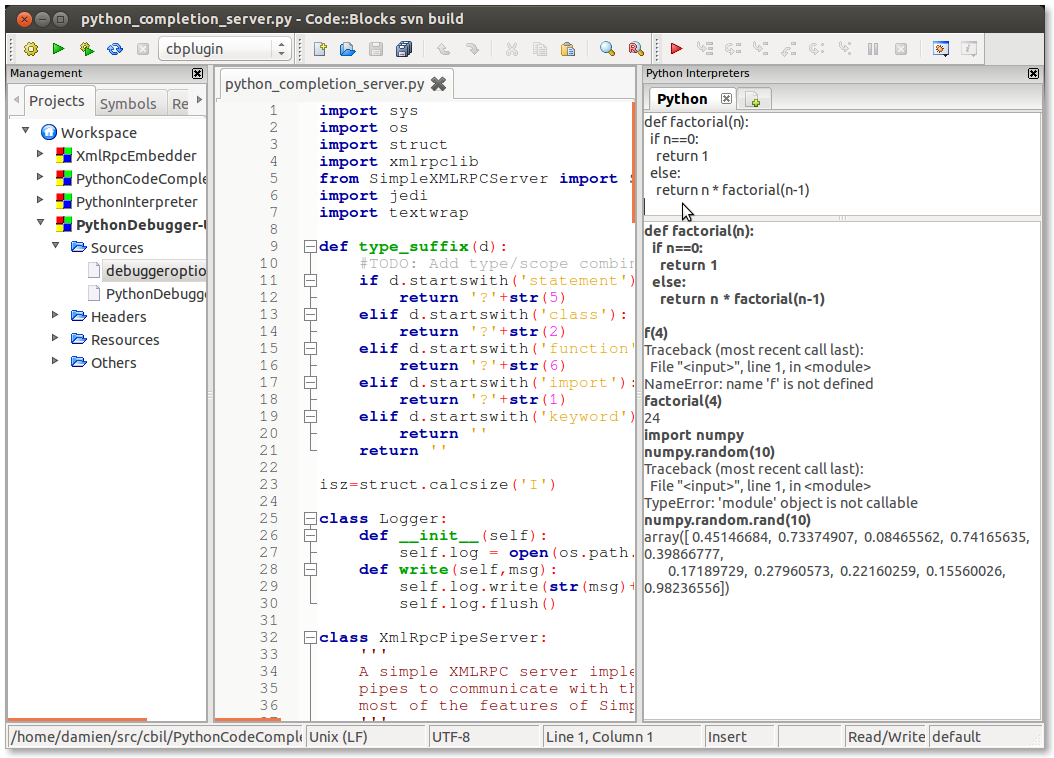Save all files with Save All icon

(405, 48)
